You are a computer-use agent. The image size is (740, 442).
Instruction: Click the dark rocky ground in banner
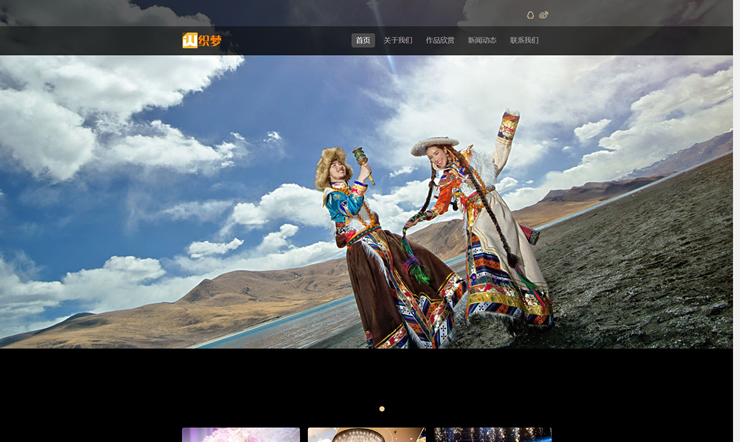click(x=640, y=280)
